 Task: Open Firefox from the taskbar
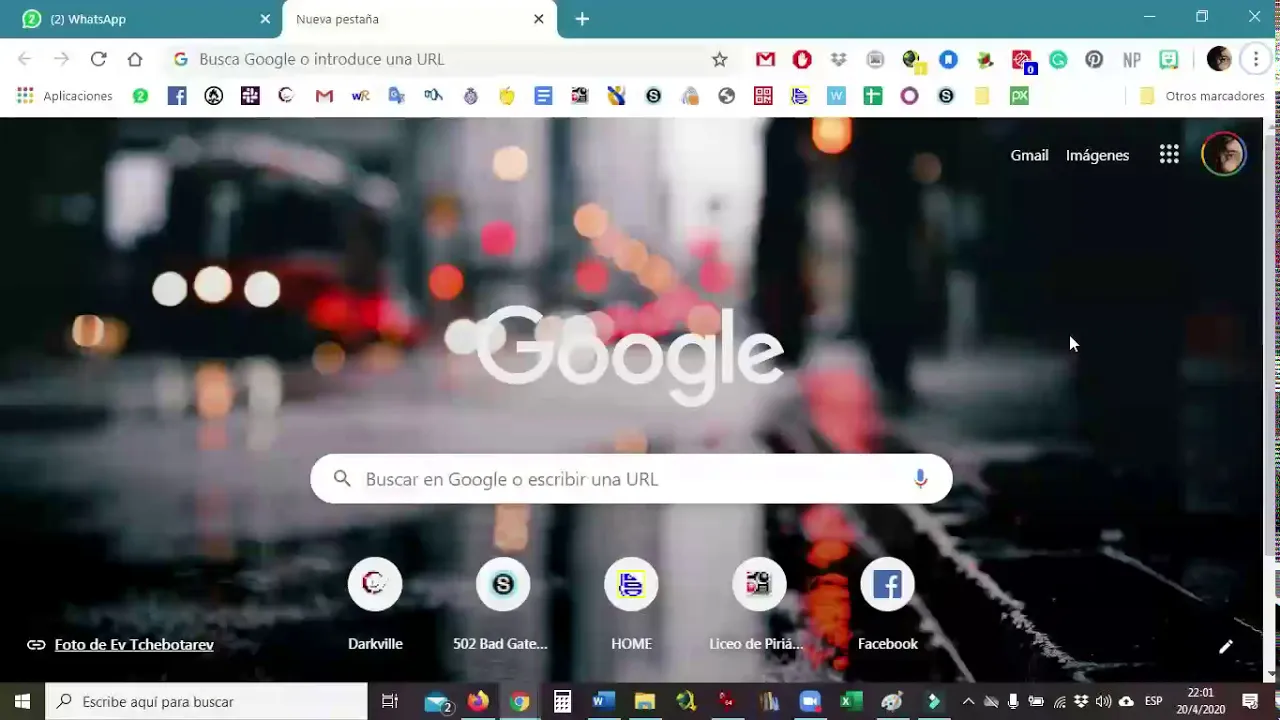click(478, 701)
